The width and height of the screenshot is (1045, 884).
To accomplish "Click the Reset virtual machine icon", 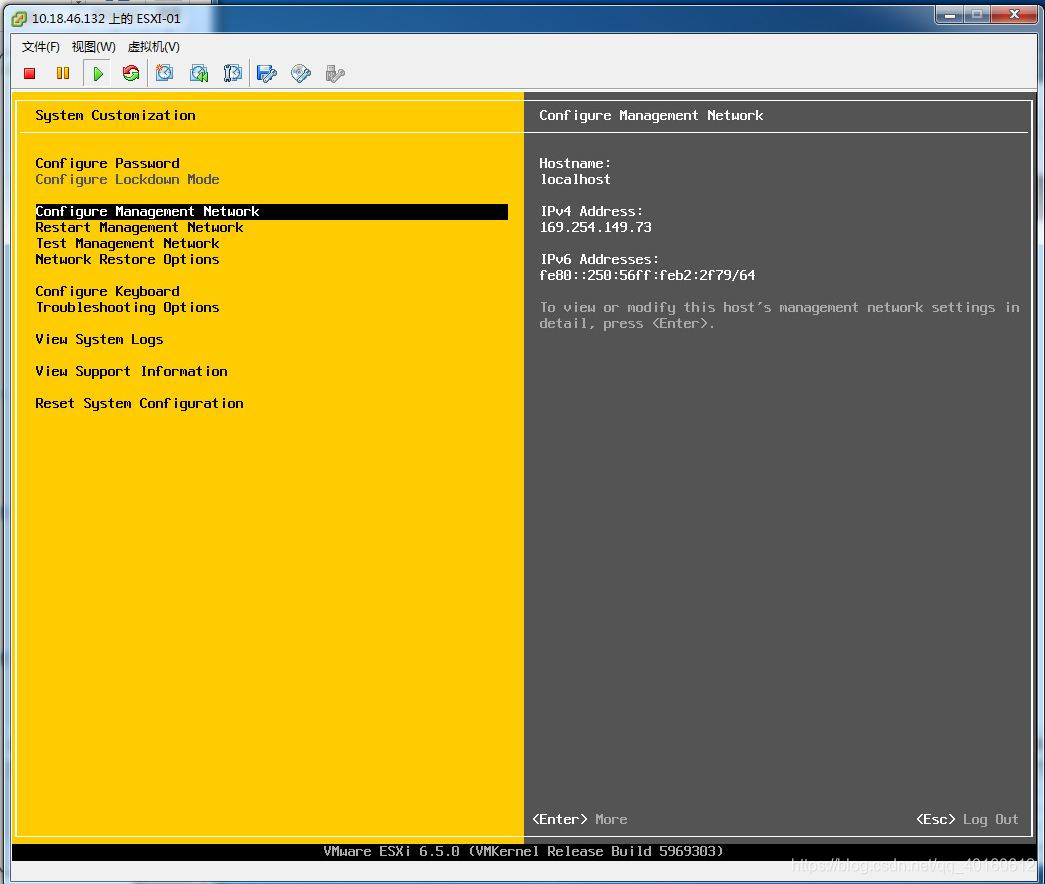I will pyautogui.click(x=131, y=73).
